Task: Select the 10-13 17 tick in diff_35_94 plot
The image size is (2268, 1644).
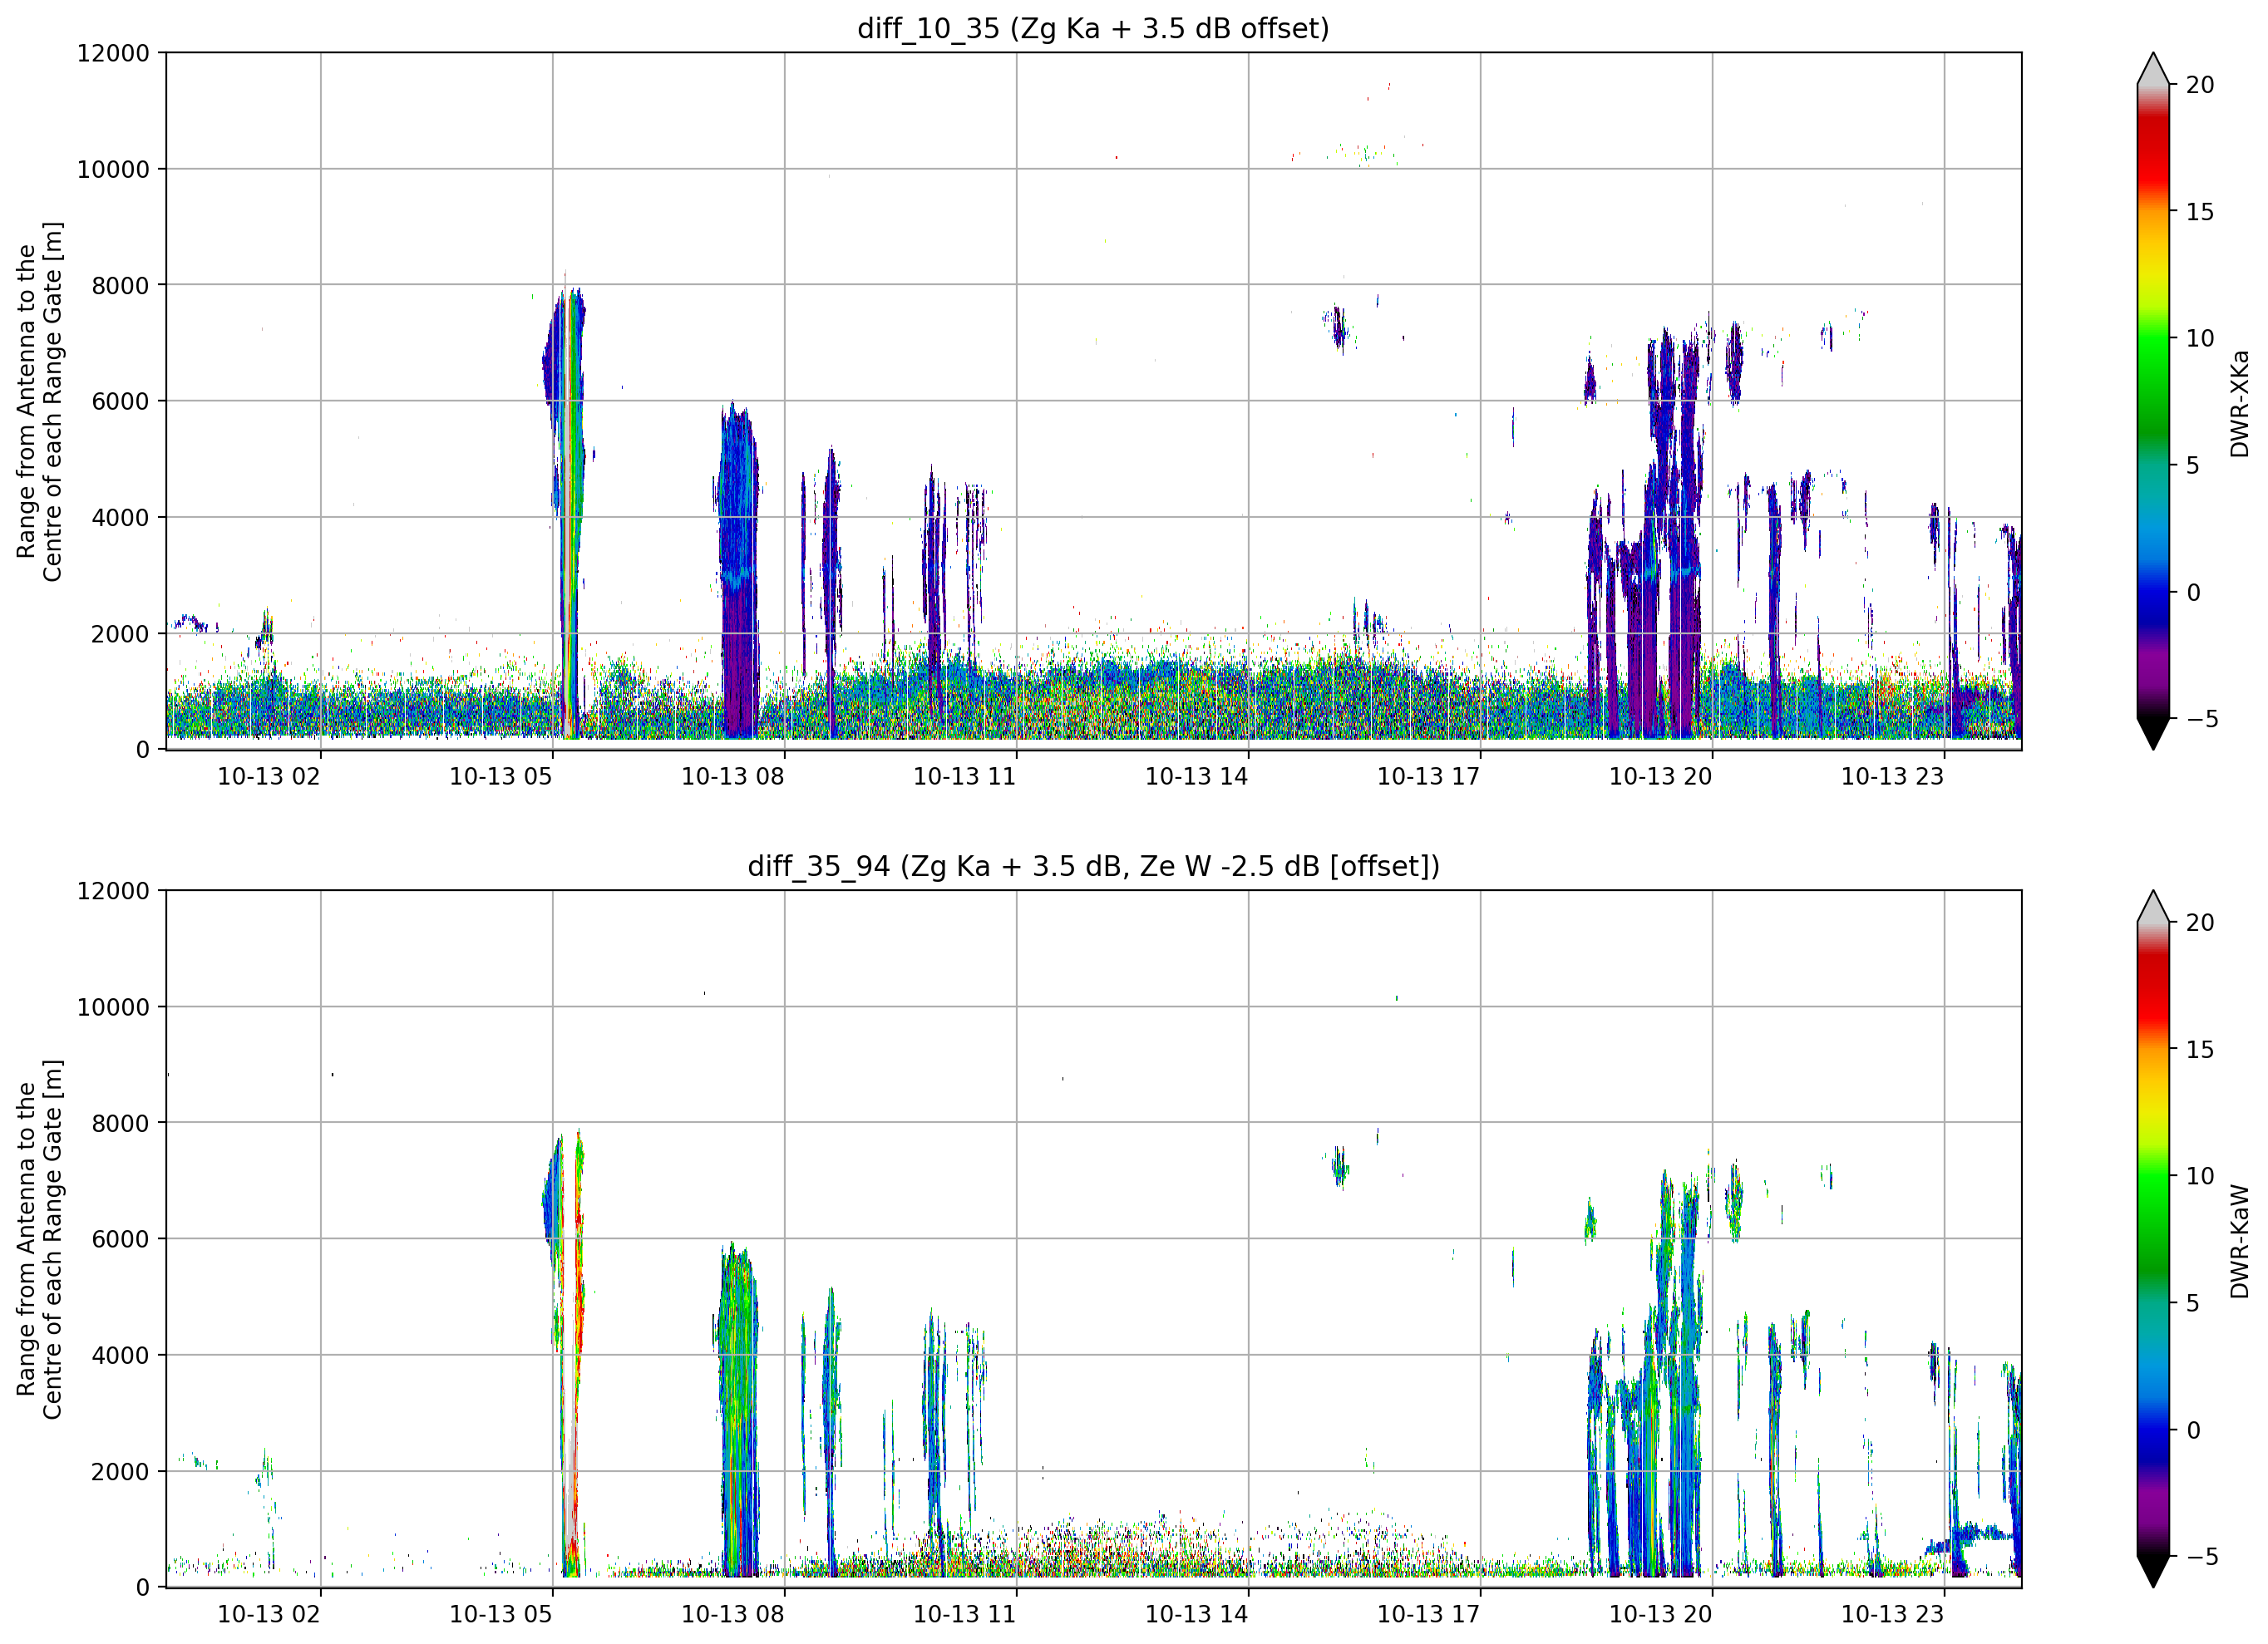Action: 1429,1614
